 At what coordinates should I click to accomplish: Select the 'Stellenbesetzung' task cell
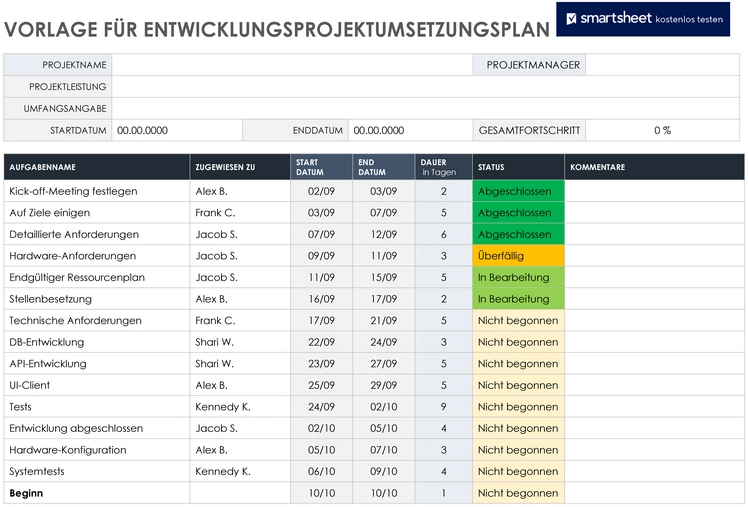click(97, 299)
